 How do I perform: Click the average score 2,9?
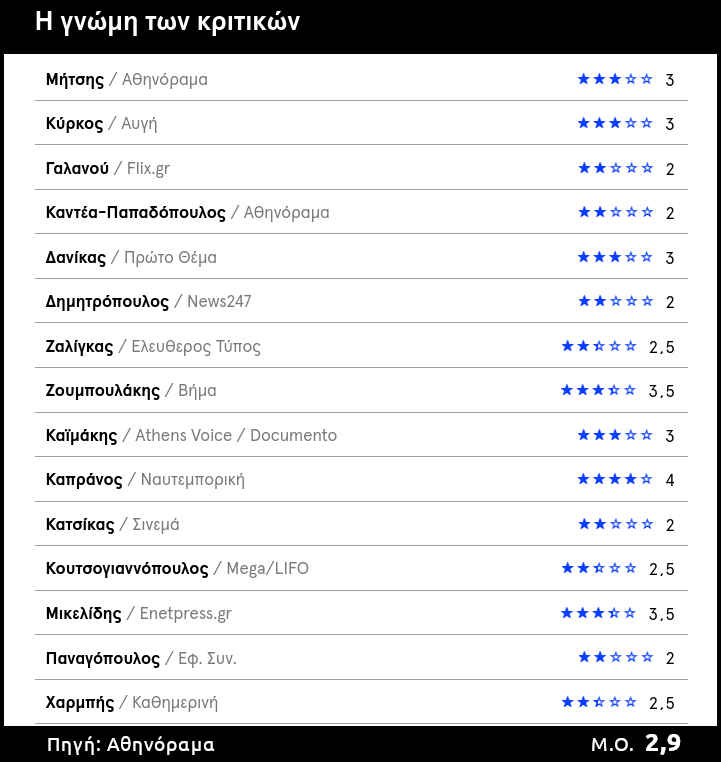click(x=663, y=743)
